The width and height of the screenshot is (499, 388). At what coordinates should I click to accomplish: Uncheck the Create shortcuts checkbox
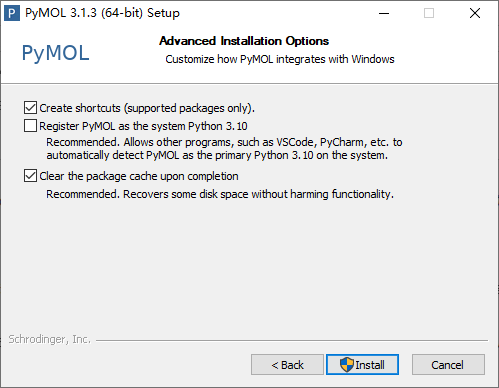pos(30,108)
